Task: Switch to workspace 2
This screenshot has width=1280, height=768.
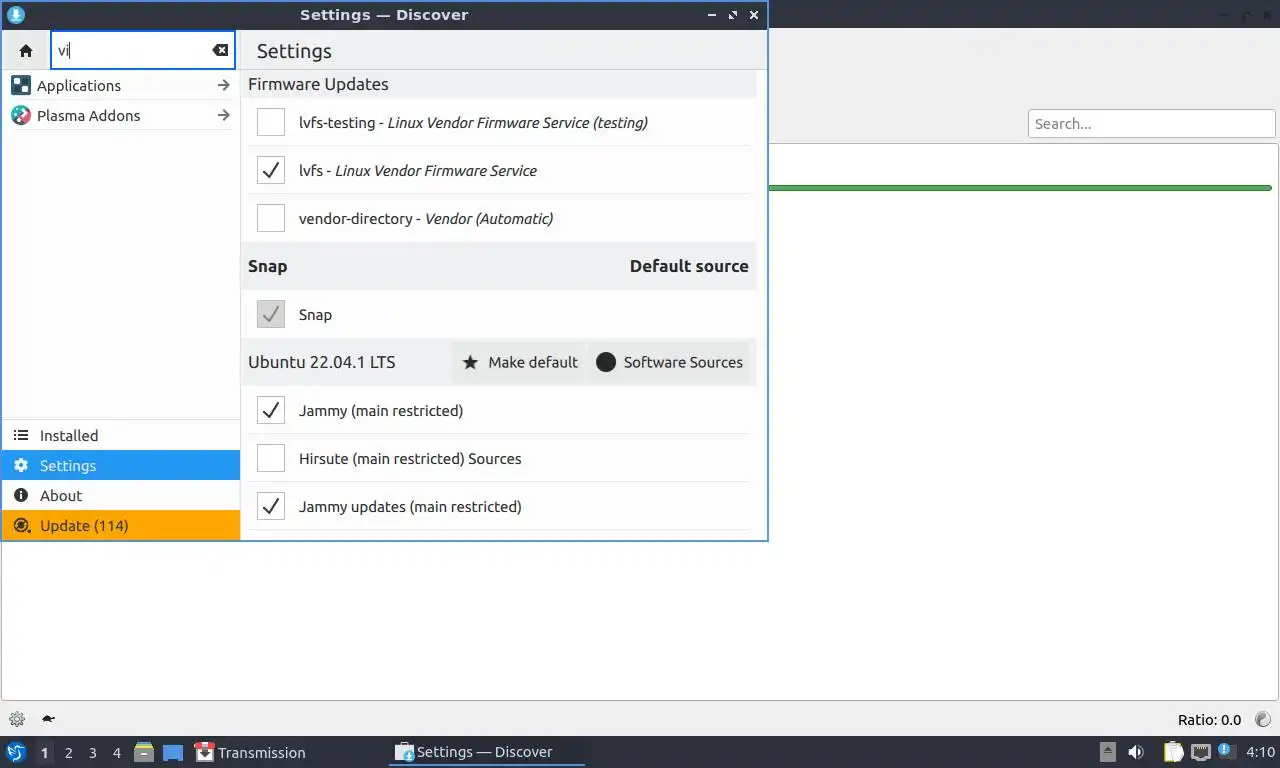Action: point(69,752)
